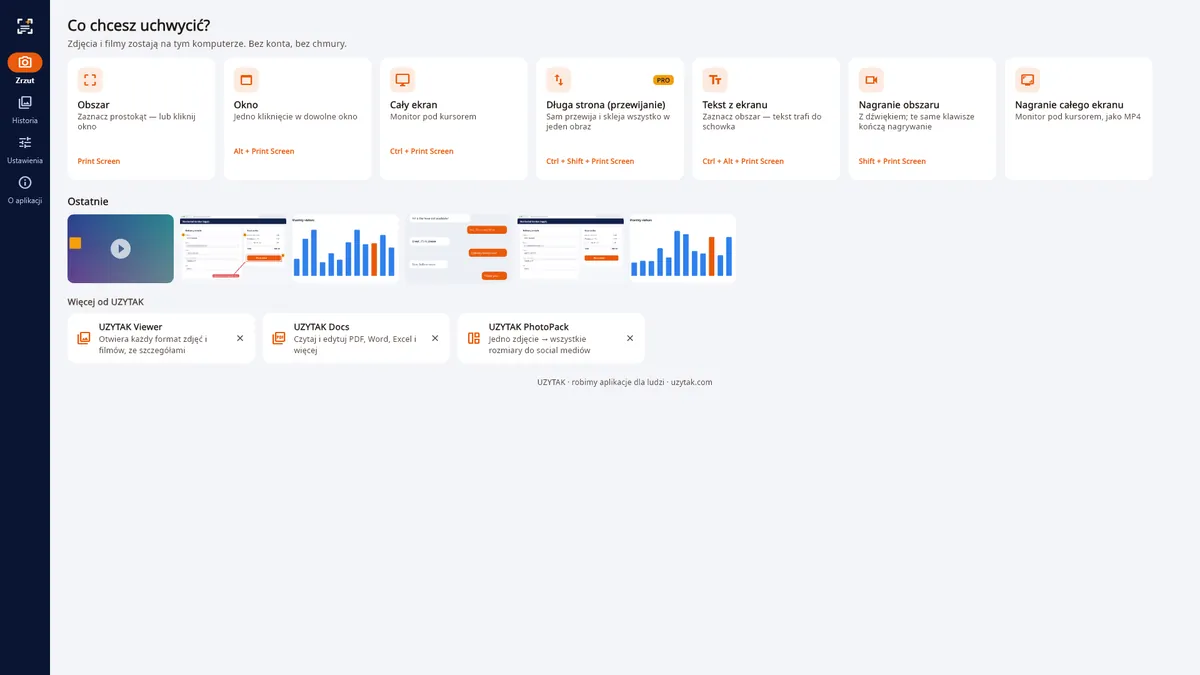The height and width of the screenshot is (675, 1200).
Task: Start Nagranie całego ekranu recording icon
Action: 1027,80
